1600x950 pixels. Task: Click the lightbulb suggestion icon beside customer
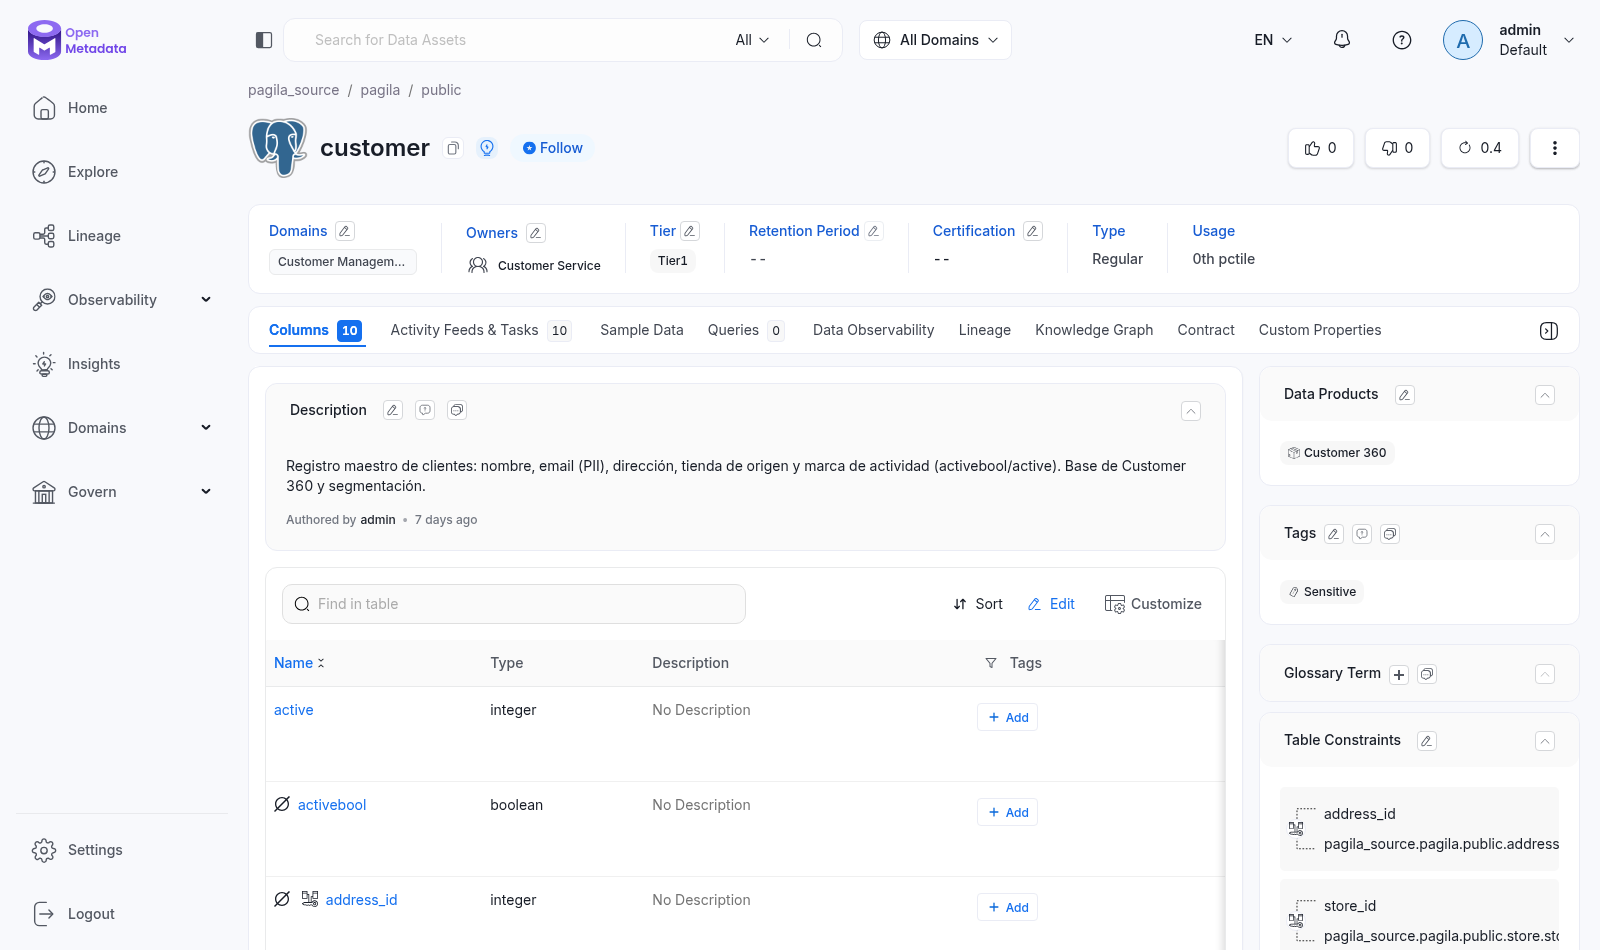tap(487, 148)
